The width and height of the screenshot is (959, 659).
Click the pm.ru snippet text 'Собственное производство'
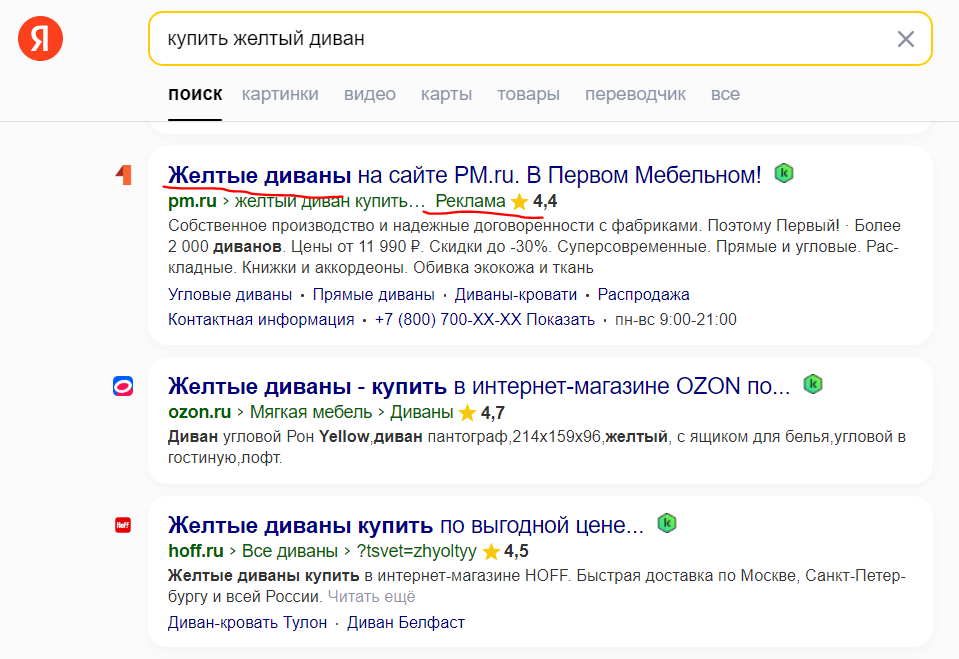pyautogui.click(x=272, y=225)
